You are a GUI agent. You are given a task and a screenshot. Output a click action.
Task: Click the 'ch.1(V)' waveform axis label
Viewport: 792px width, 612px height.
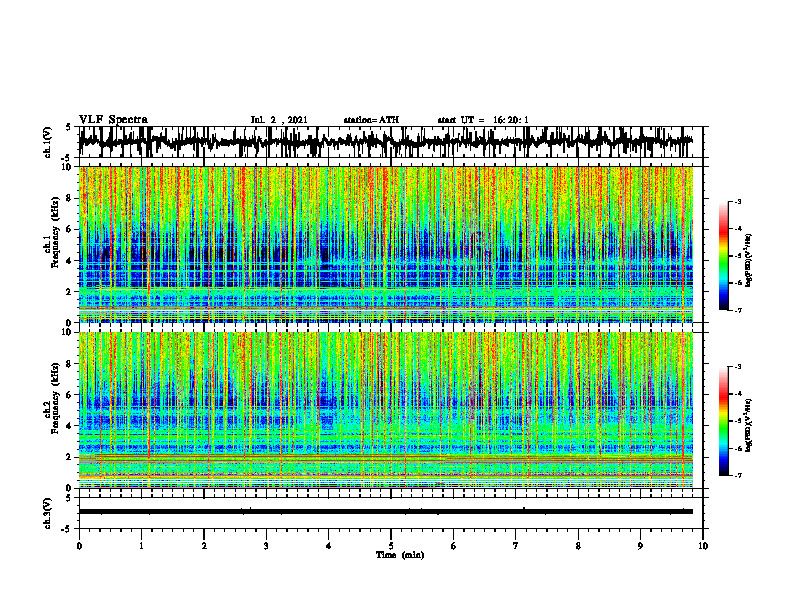(48, 142)
